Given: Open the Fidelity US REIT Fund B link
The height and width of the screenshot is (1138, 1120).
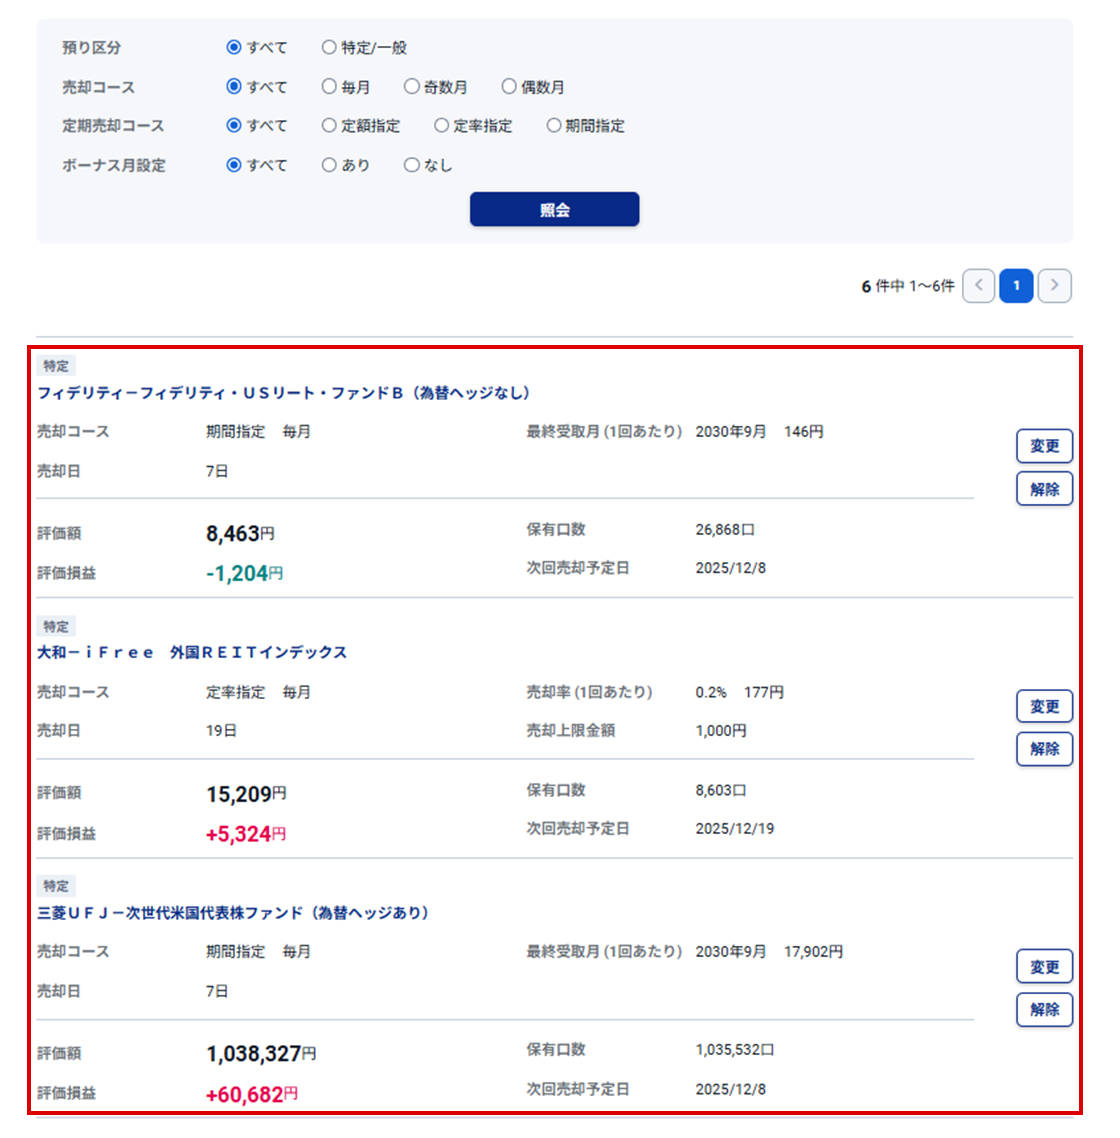Looking at the screenshot, I should click(x=283, y=393).
